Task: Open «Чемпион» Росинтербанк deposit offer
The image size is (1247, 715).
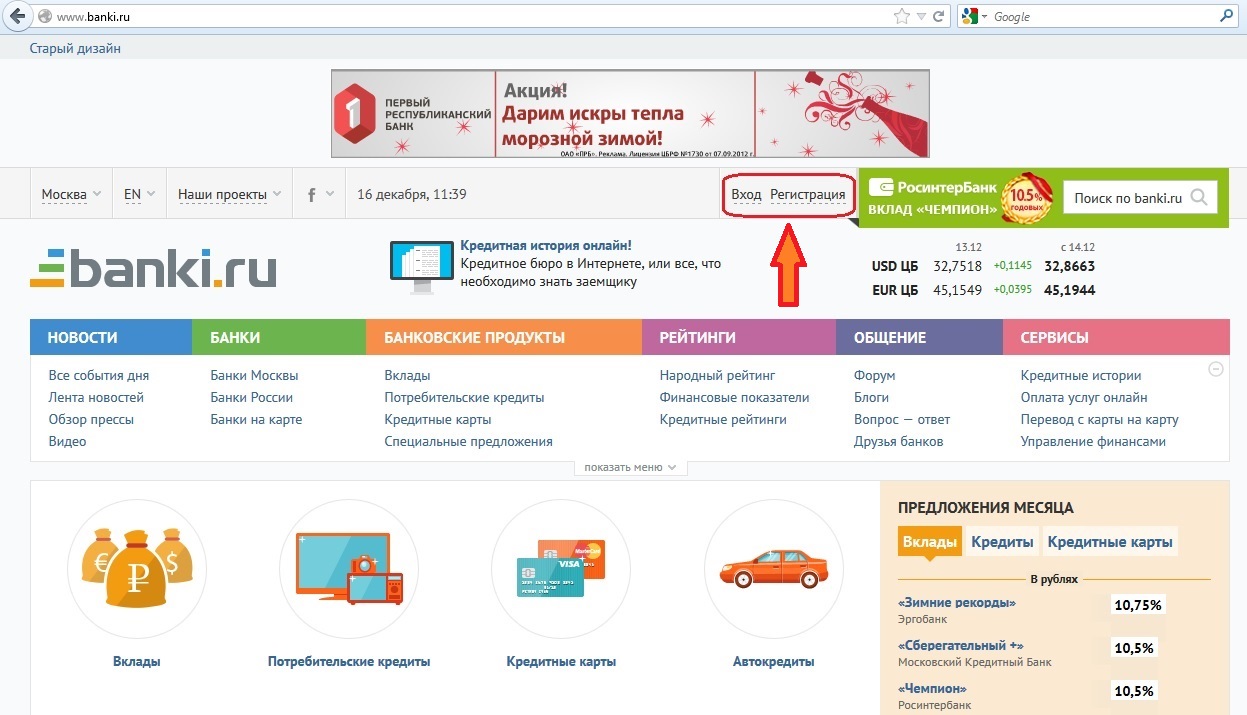Action: point(933,689)
